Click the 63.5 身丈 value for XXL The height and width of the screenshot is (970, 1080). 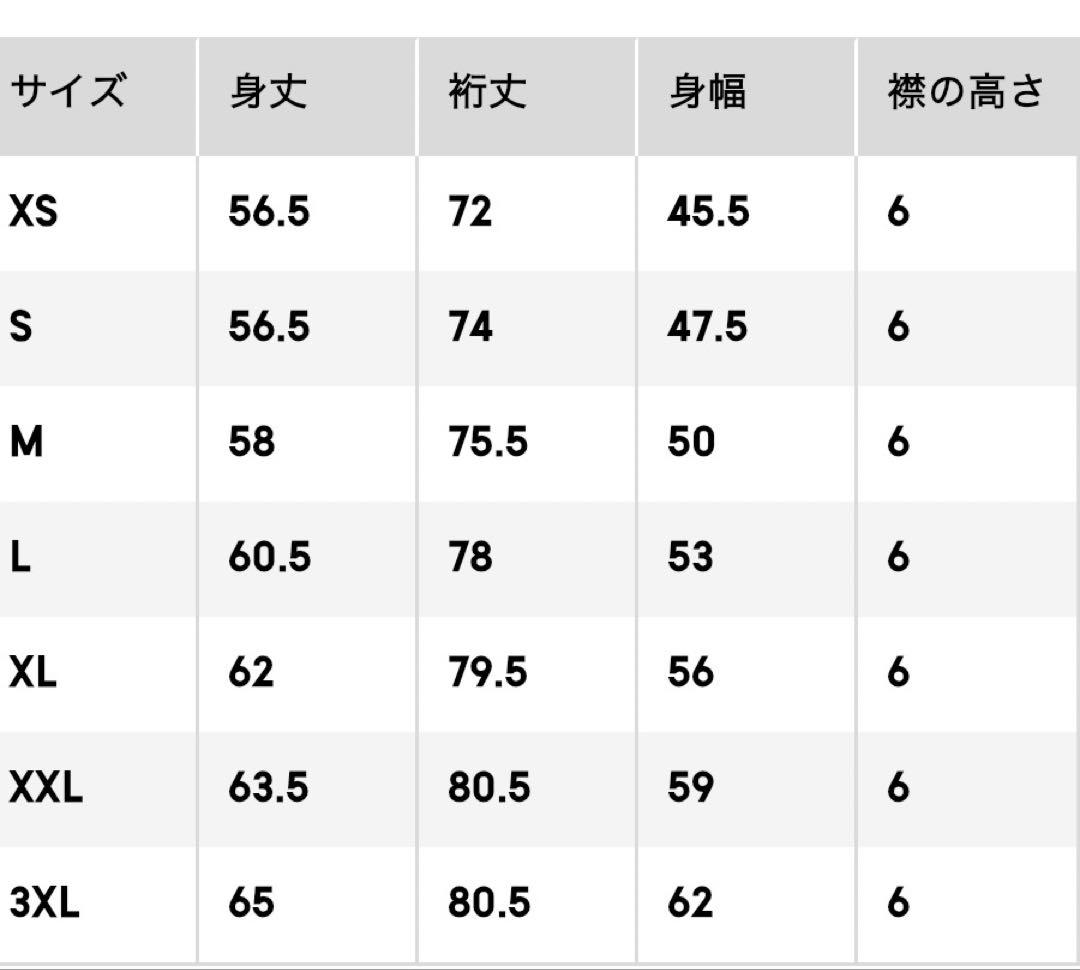[x=269, y=788]
